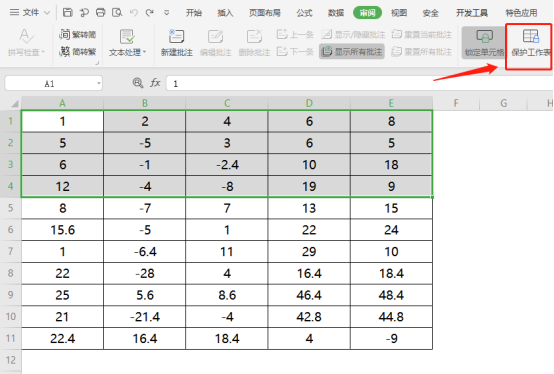554x374 pixels.
Task: Click 简转繁 simplified to traditional conversion
Action: [77, 52]
